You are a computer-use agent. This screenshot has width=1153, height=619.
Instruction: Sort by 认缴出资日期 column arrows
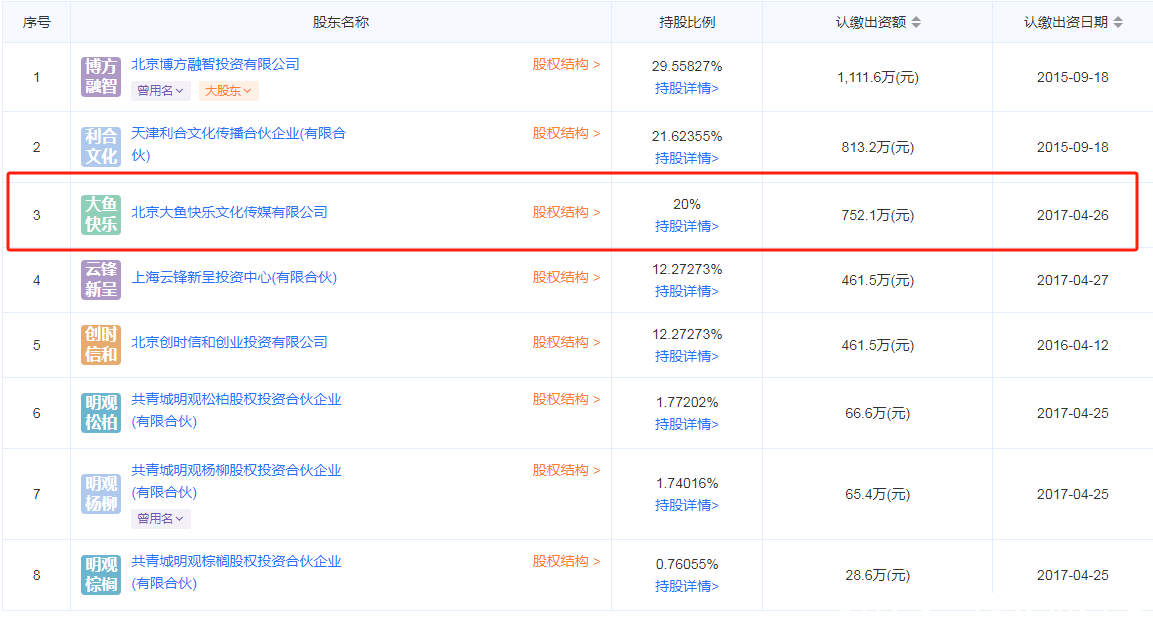click(1118, 22)
